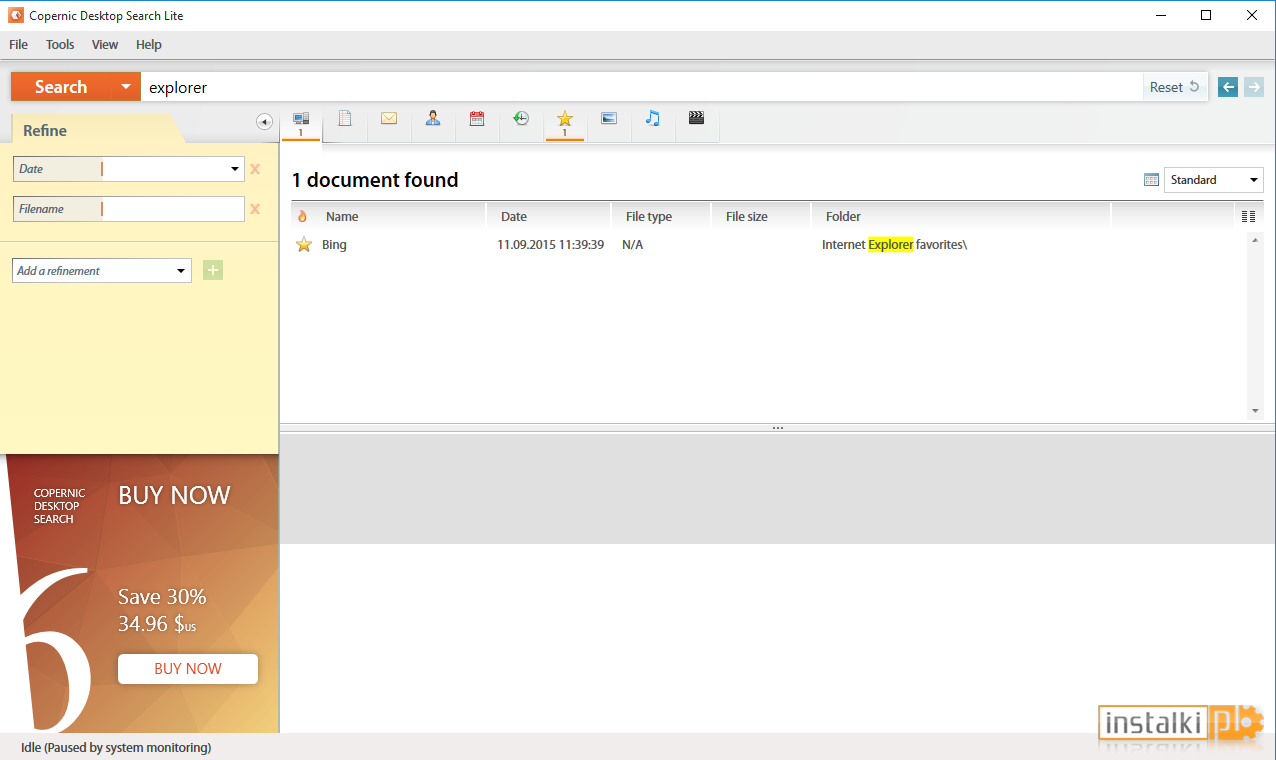Click the N/A file type cell

coord(633,244)
